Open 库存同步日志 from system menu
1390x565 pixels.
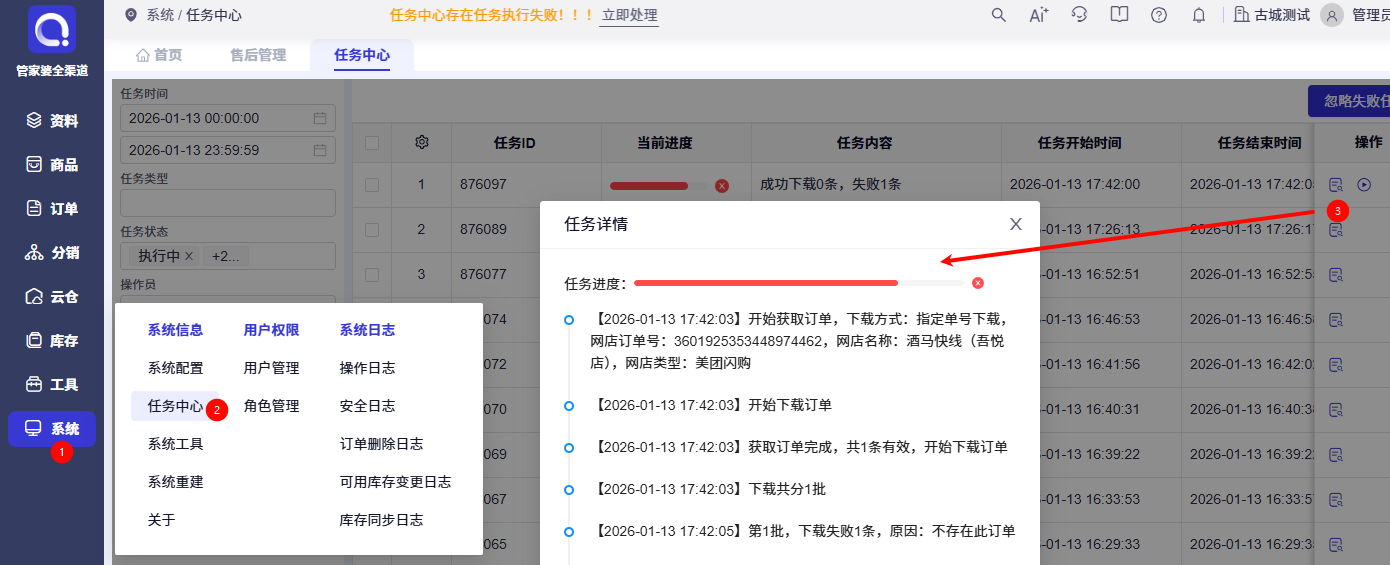pos(382,520)
